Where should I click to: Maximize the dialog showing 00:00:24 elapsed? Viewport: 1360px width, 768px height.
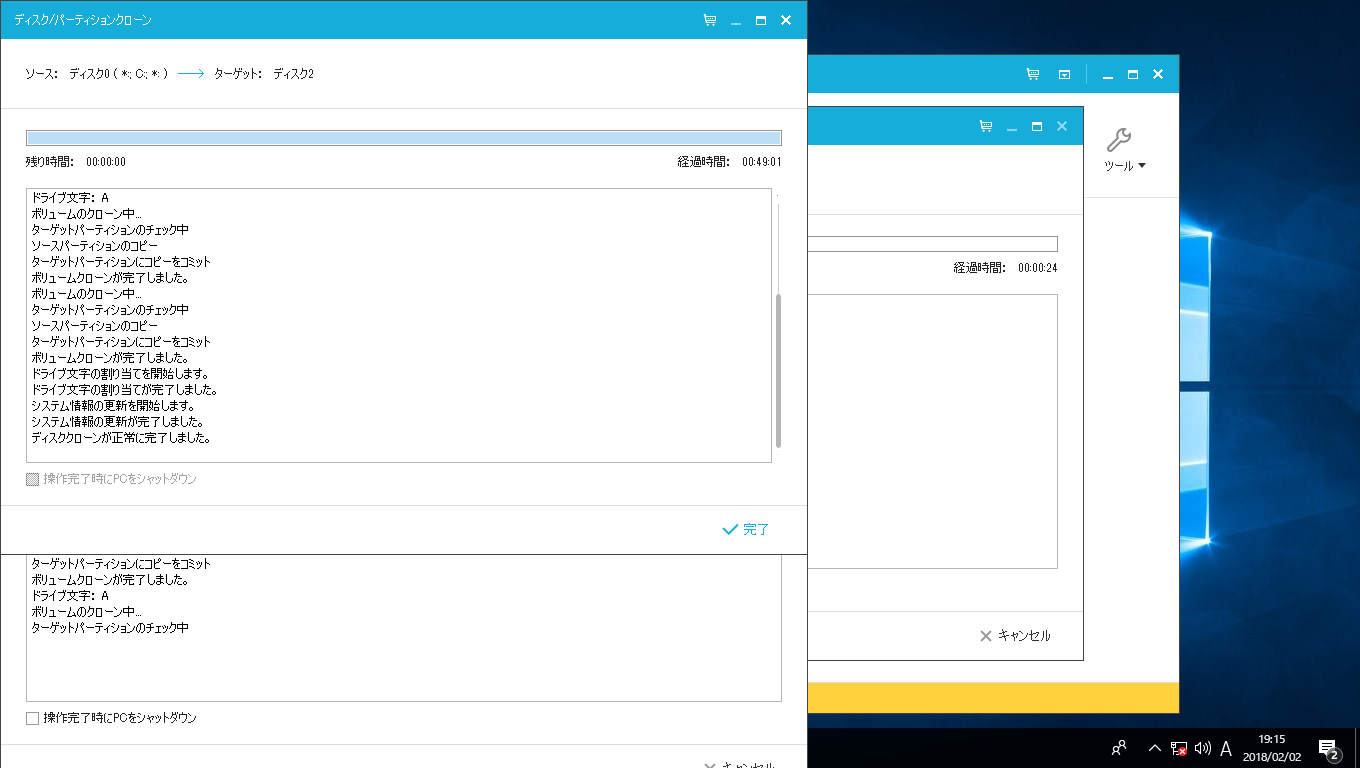click(1037, 127)
